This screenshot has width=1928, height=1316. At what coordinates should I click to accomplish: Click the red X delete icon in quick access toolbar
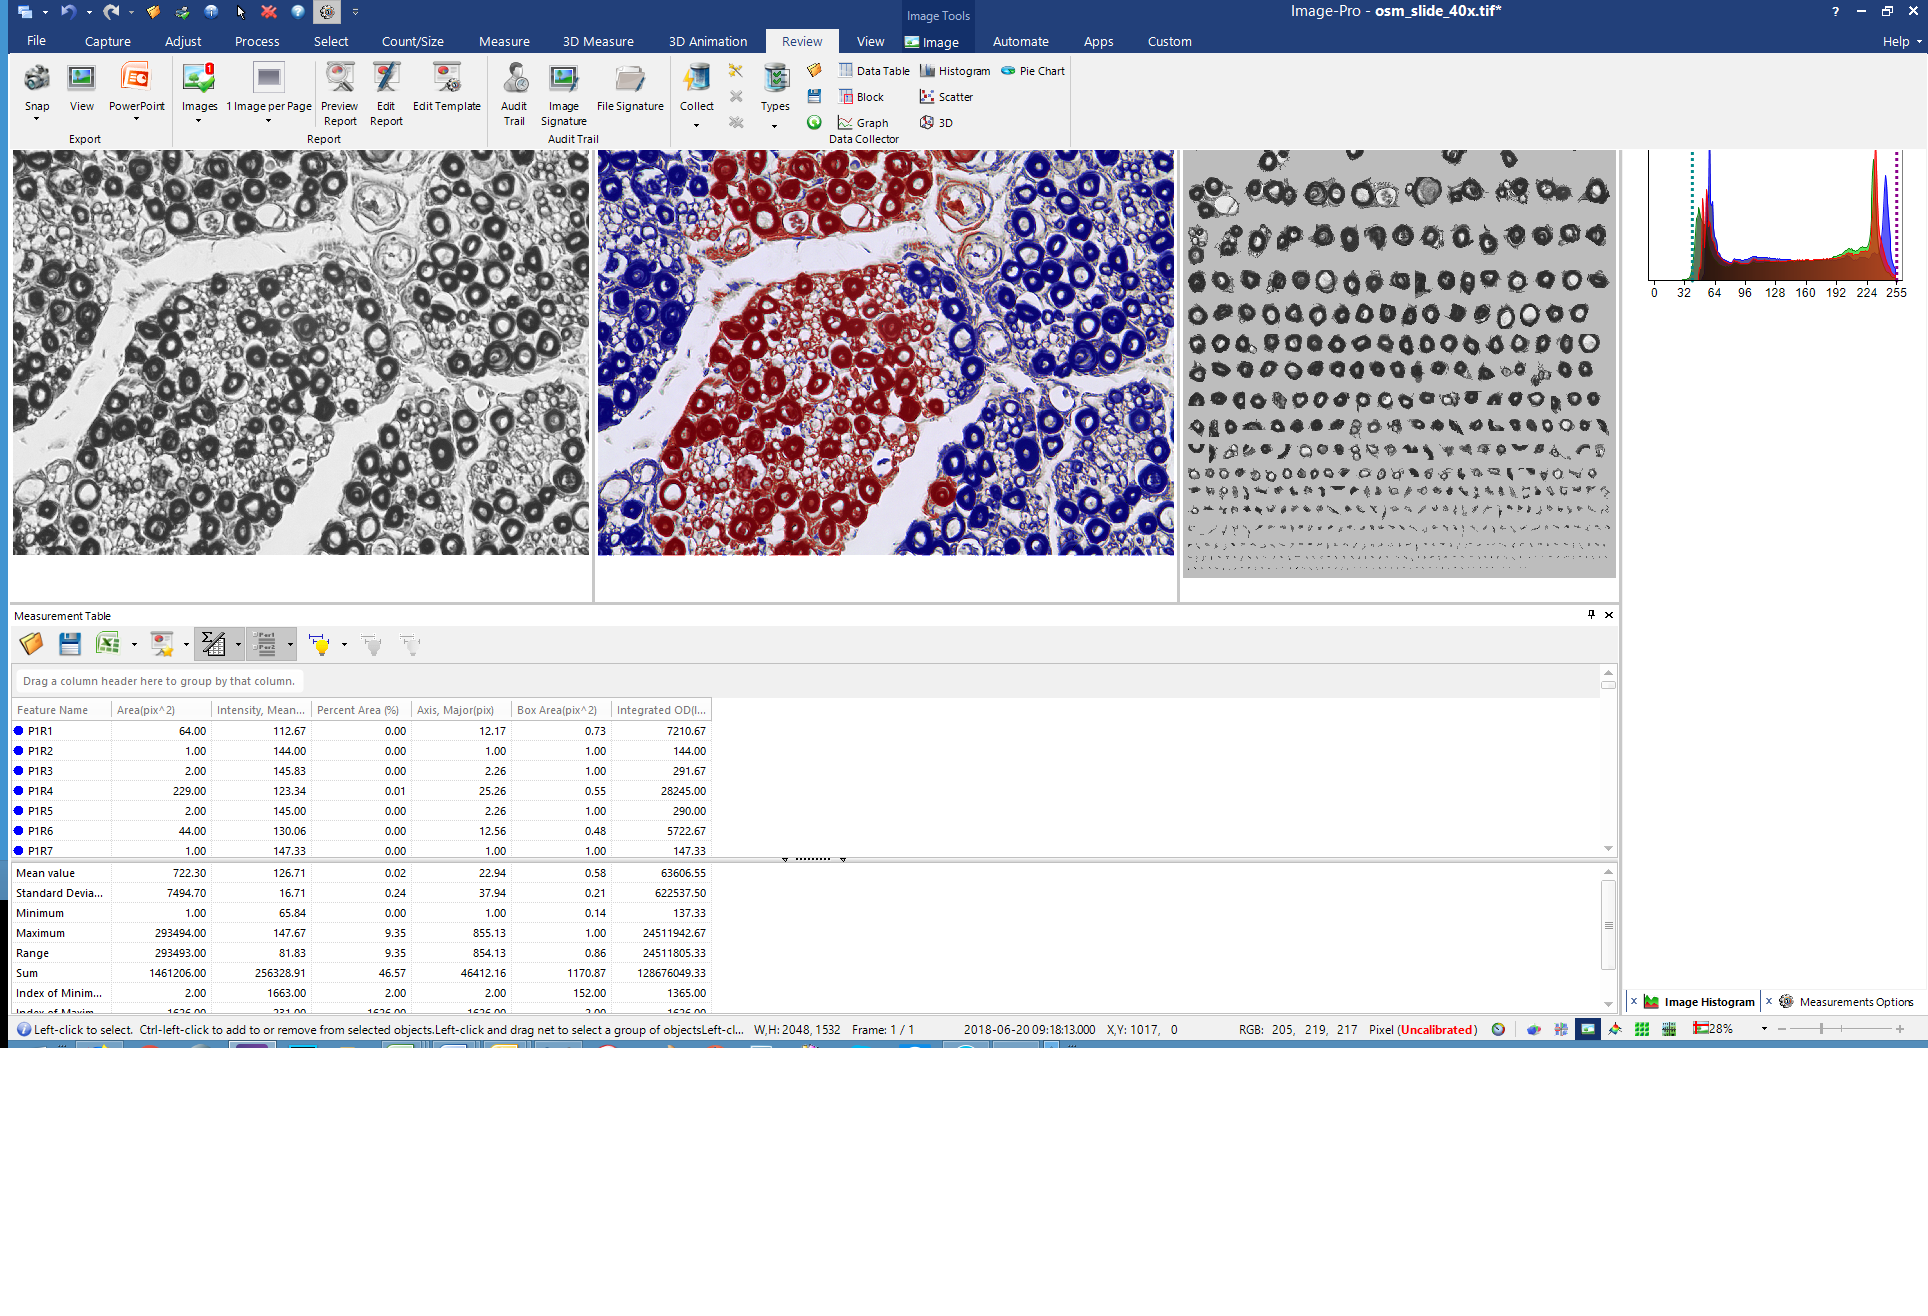pos(268,12)
